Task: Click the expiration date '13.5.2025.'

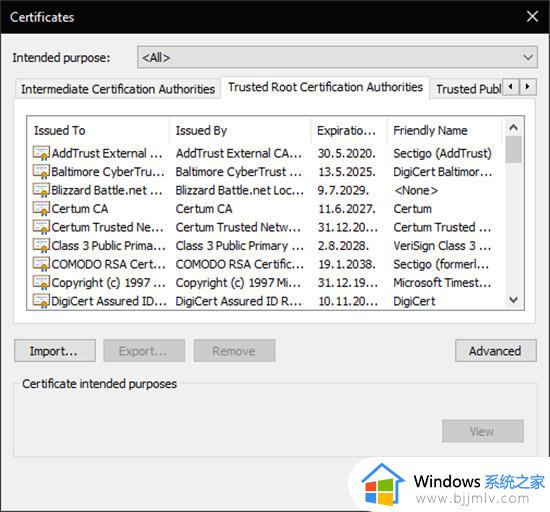Action: (347, 172)
